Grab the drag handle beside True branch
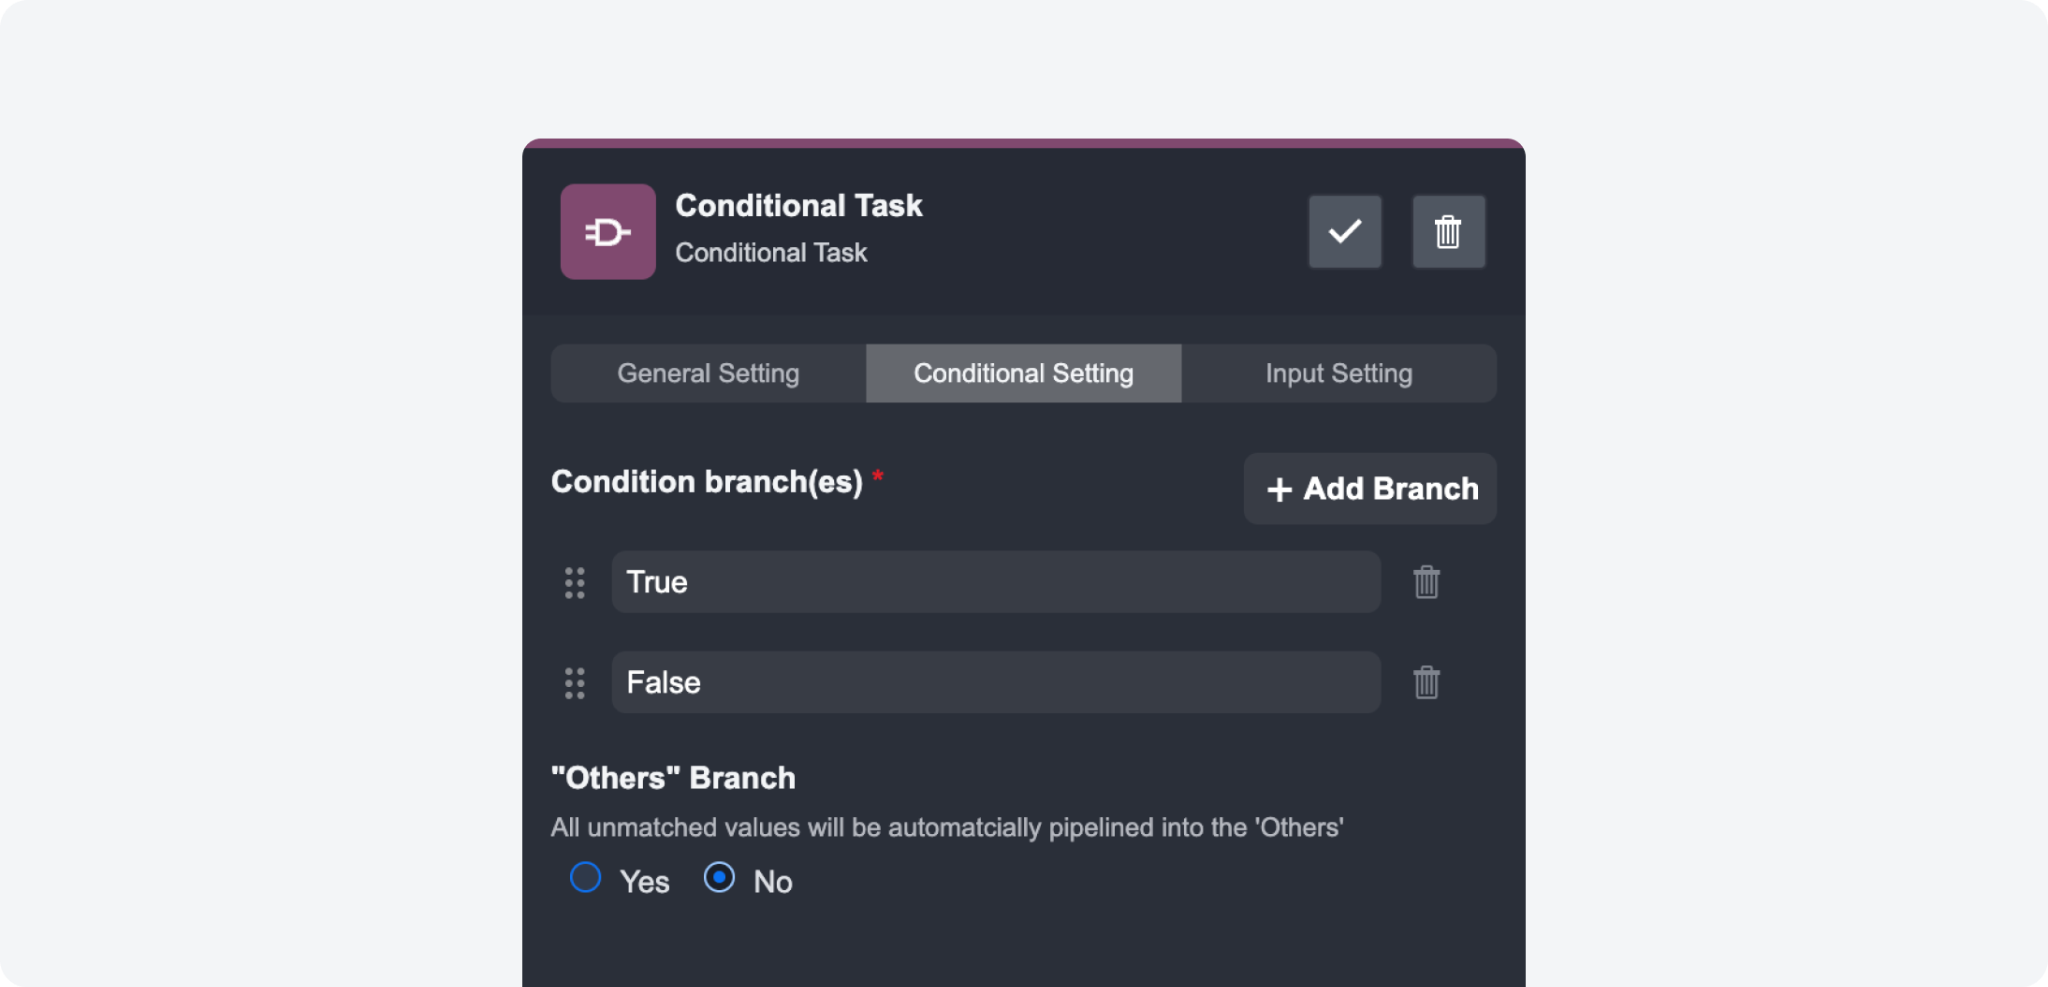Viewport: 2048px width, 987px height. [575, 583]
